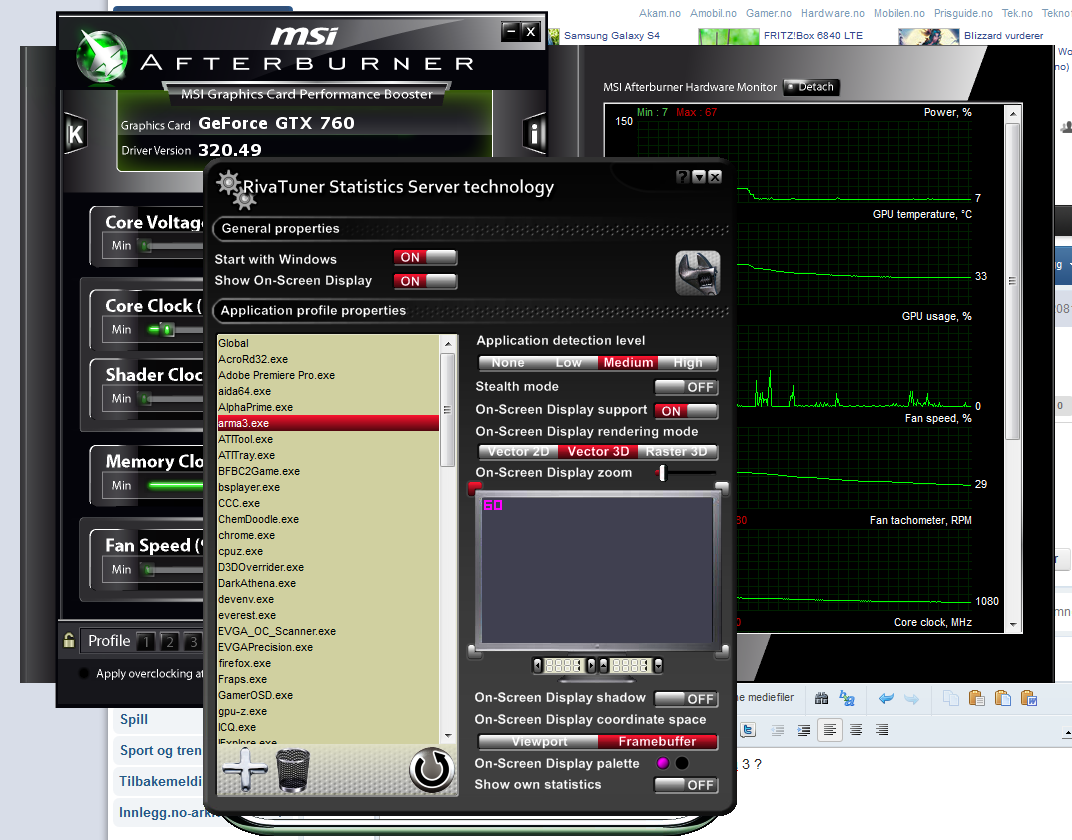Click the On-Screen Display zoom slider handle
1072x840 pixels.
tap(662, 473)
